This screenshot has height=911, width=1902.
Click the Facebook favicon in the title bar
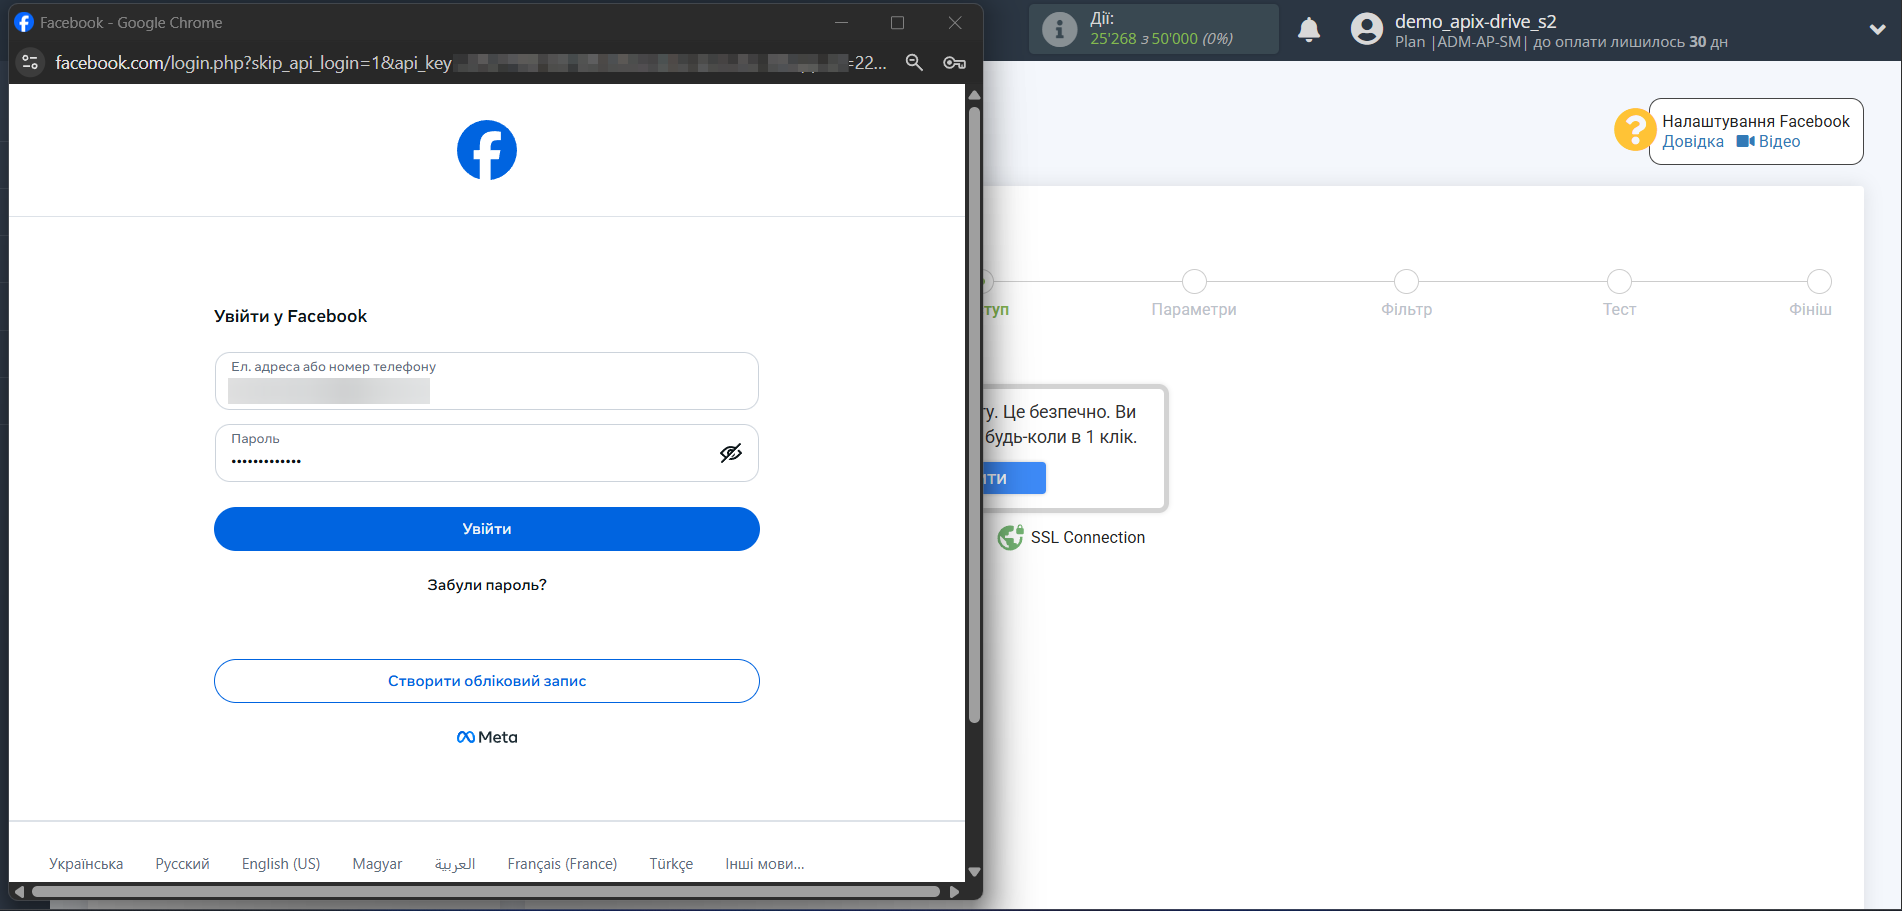point(24,22)
